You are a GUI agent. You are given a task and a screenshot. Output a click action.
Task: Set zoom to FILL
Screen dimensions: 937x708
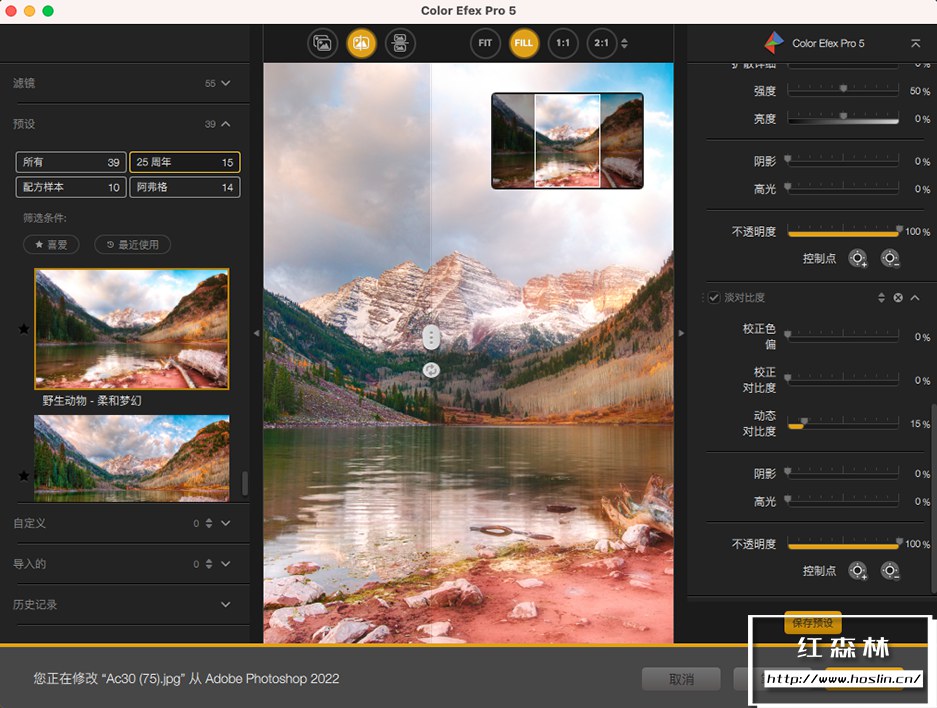point(523,43)
